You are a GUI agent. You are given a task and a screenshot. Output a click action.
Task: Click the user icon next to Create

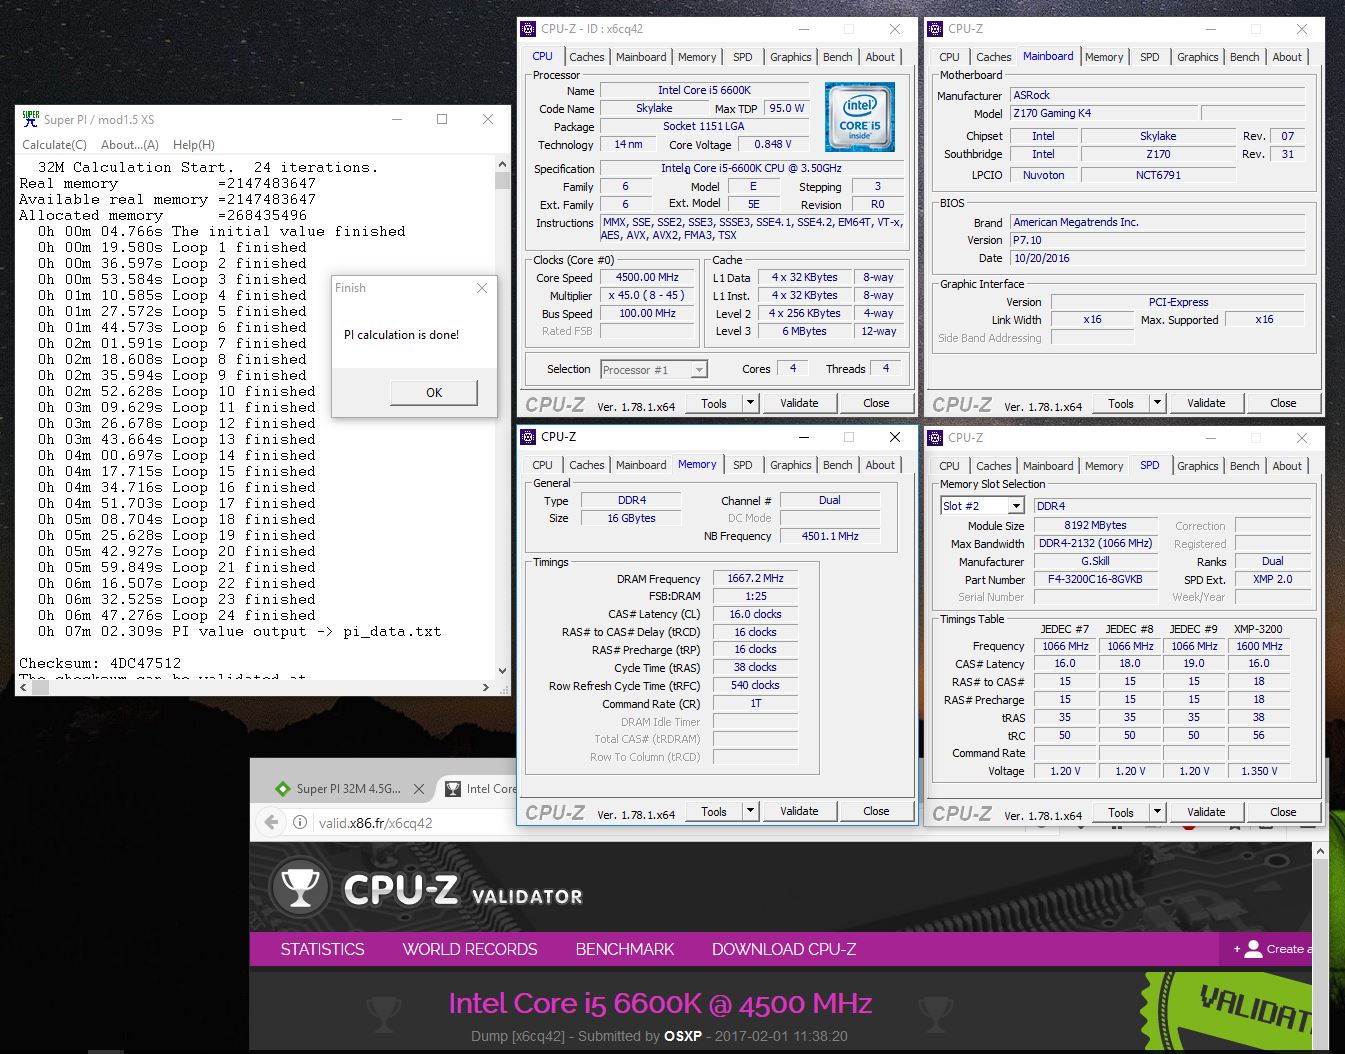click(x=1253, y=949)
